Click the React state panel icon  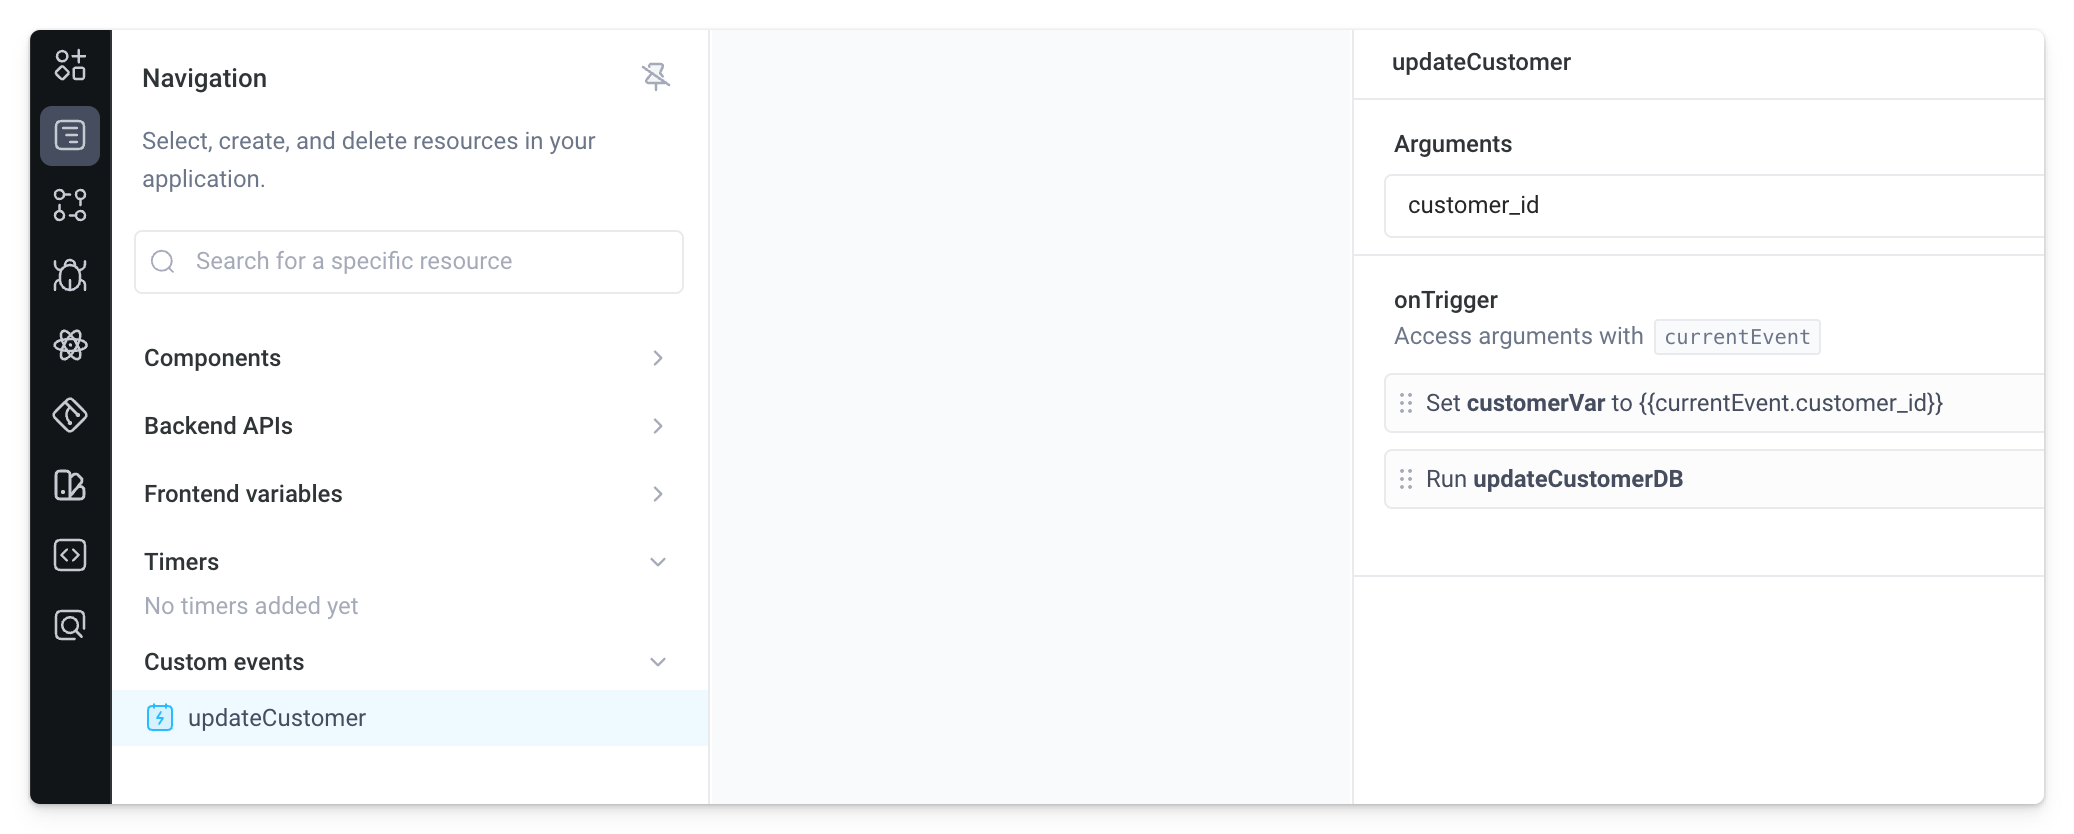pos(69,345)
